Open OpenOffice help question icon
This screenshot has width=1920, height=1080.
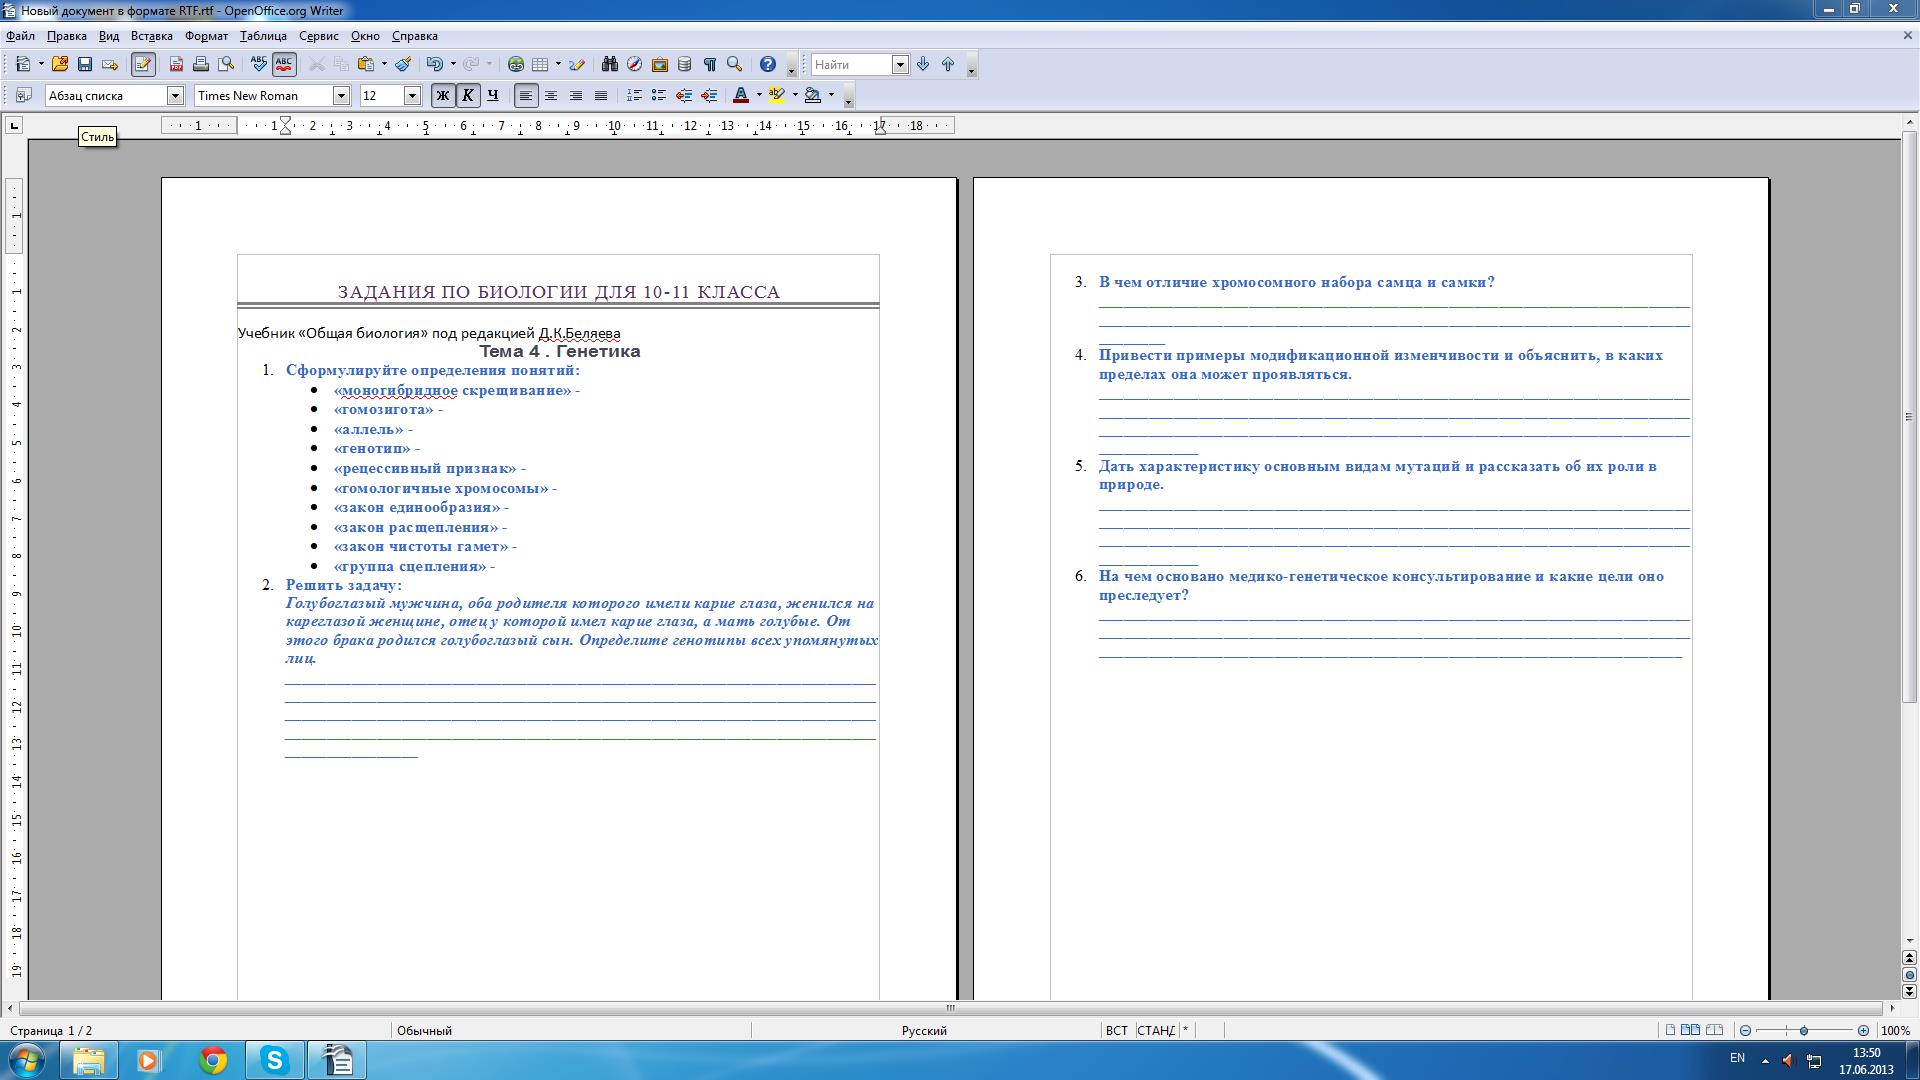pos(767,64)
